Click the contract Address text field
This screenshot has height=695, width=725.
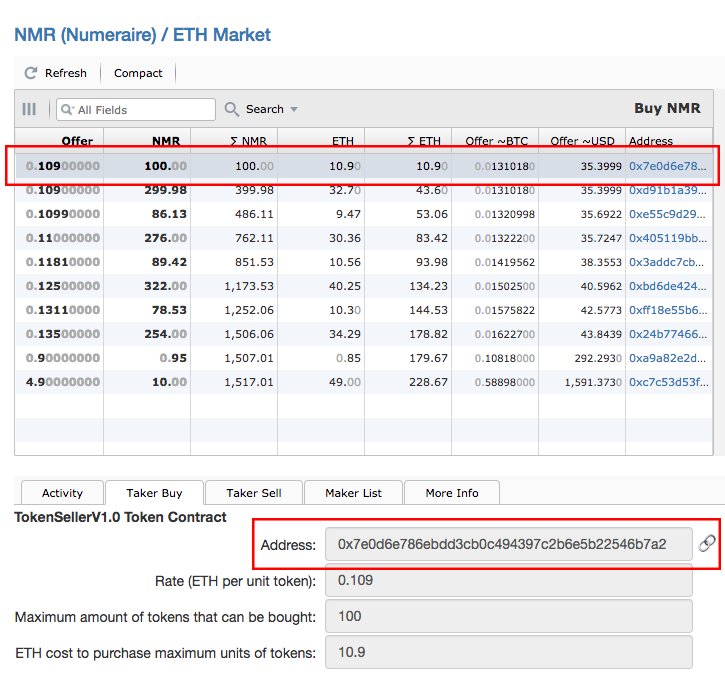pos(509,544)
